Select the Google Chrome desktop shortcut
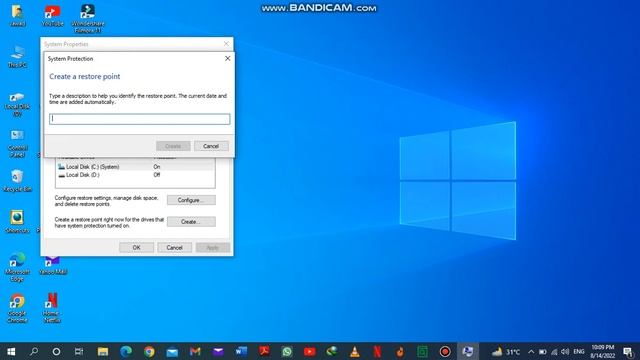The width and height of the screenshot is (640, 360). (17, 308)
